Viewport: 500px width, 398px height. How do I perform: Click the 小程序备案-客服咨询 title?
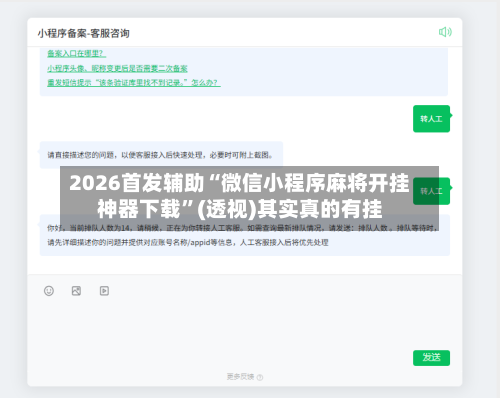[x=83, y=33]
